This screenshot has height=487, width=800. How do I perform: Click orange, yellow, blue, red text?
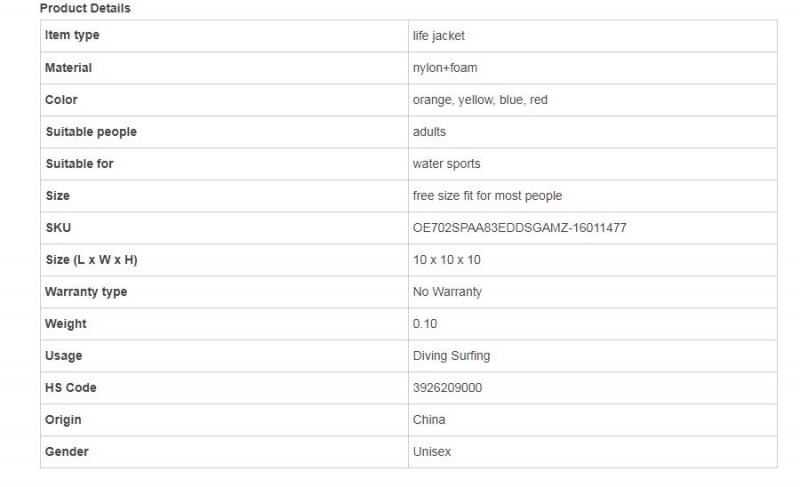pos(480,100)
